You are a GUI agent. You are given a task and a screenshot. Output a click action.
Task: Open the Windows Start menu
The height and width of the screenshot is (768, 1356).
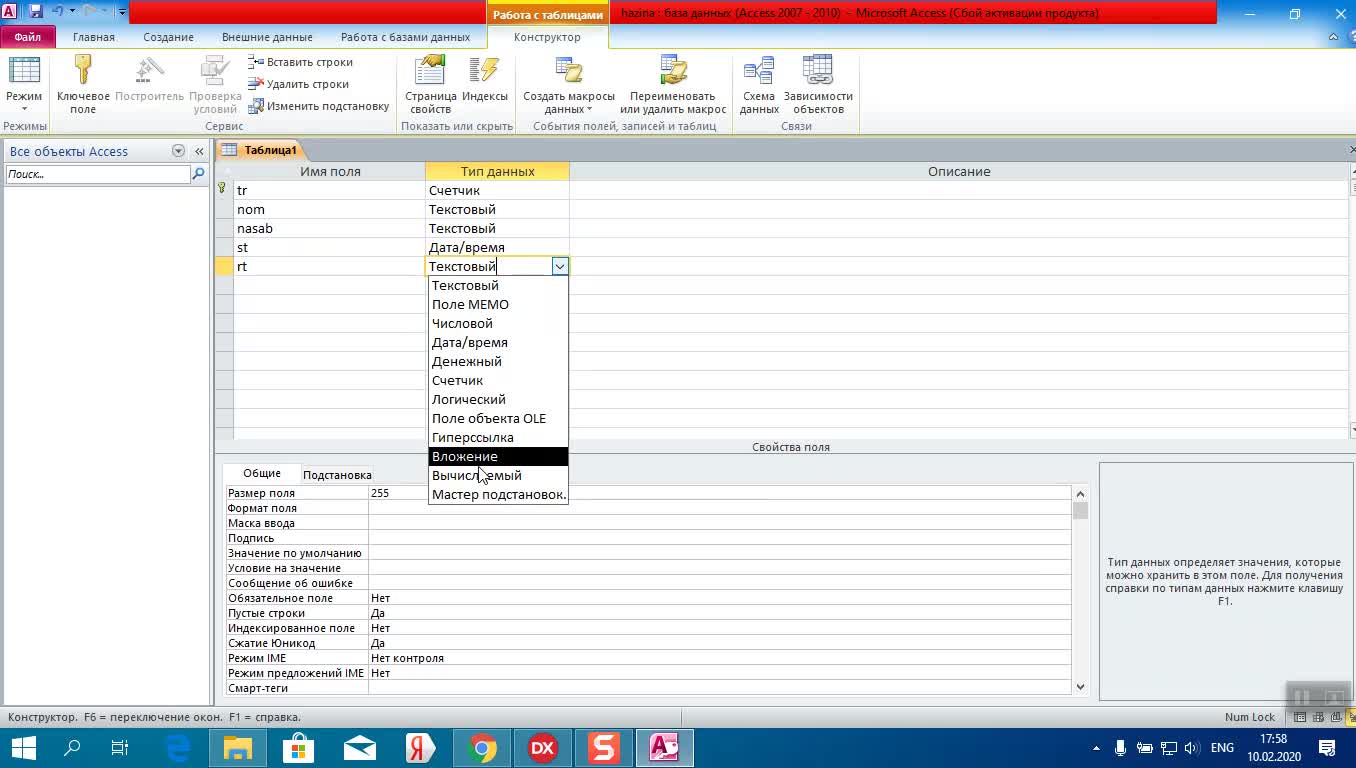click(23, 747)
